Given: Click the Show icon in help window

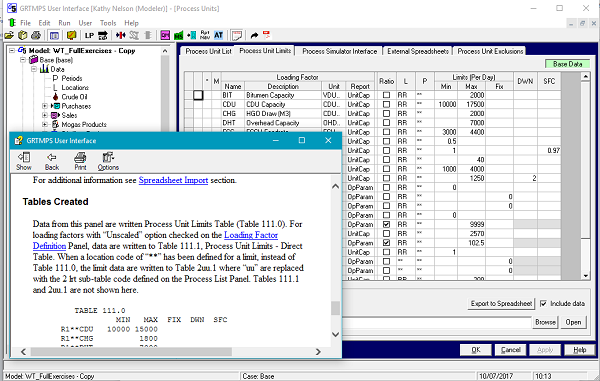Looking at the screenshot, I should [x=24, y=161].
